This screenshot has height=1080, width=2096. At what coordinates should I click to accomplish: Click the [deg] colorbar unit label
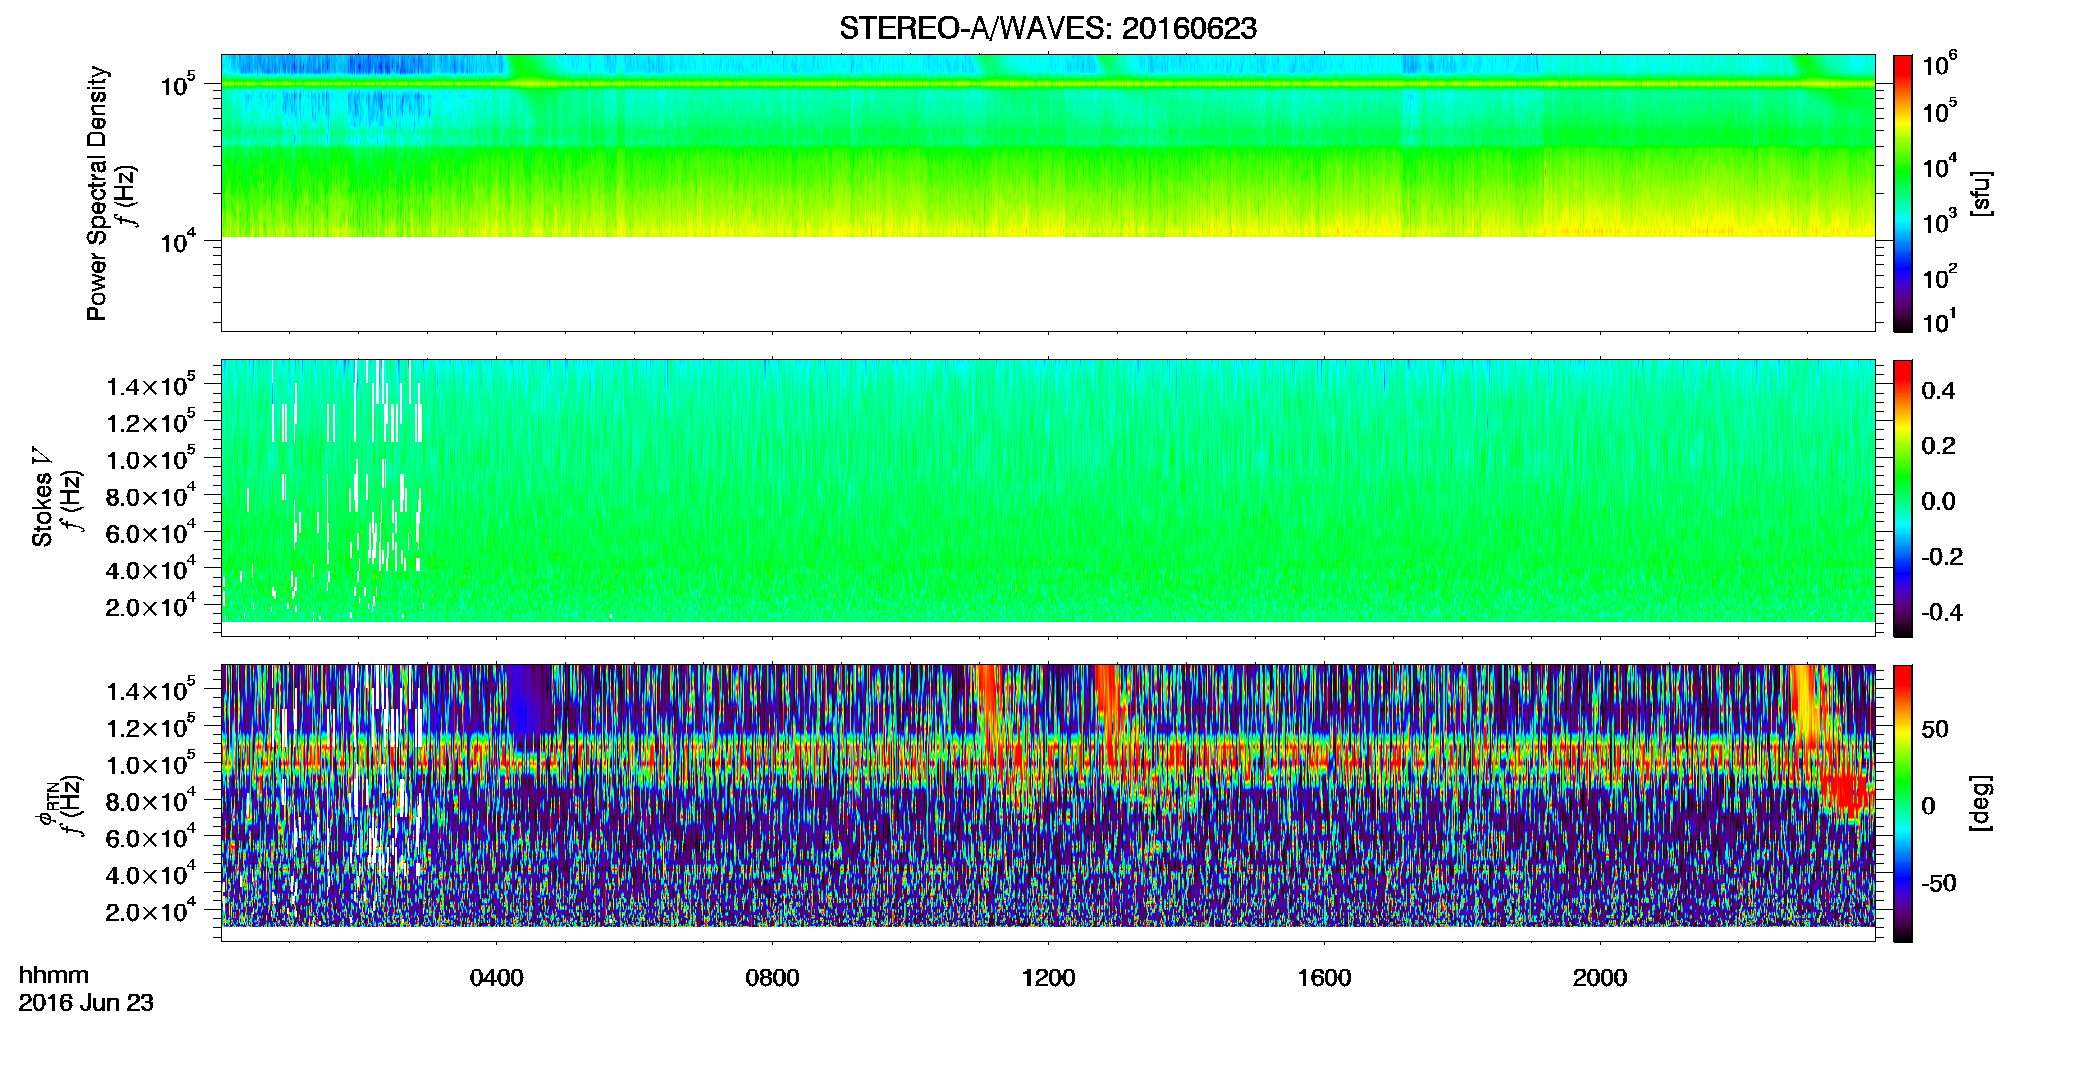click(1981, 802)
